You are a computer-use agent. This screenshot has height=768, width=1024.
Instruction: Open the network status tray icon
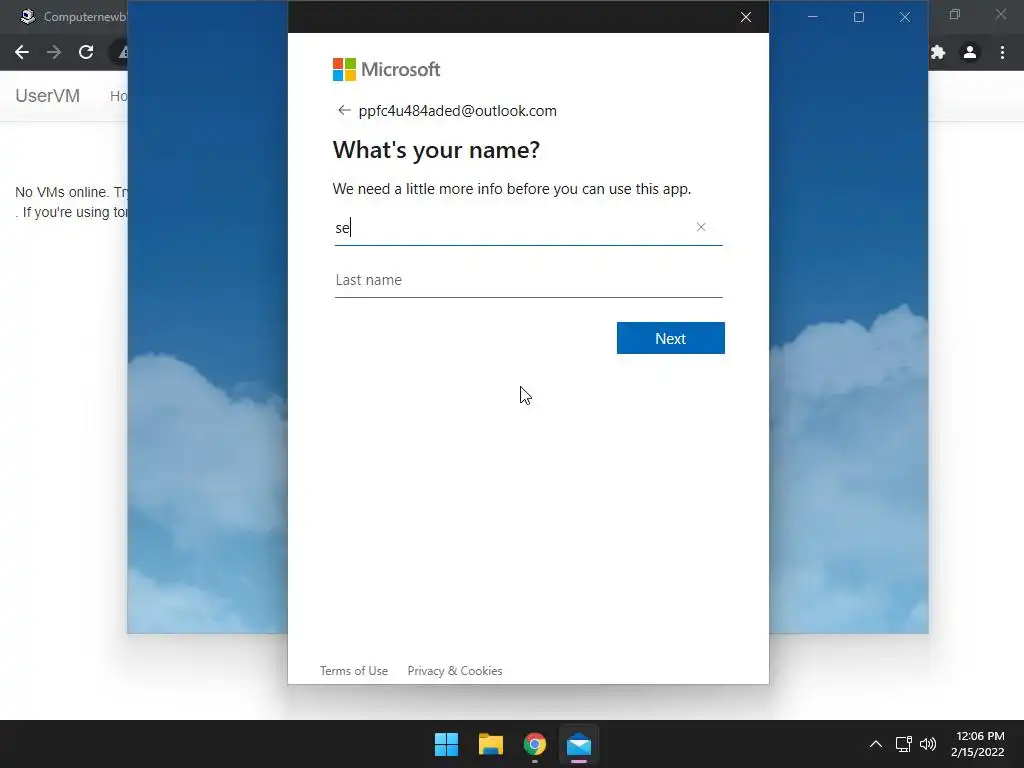[903, 744]
